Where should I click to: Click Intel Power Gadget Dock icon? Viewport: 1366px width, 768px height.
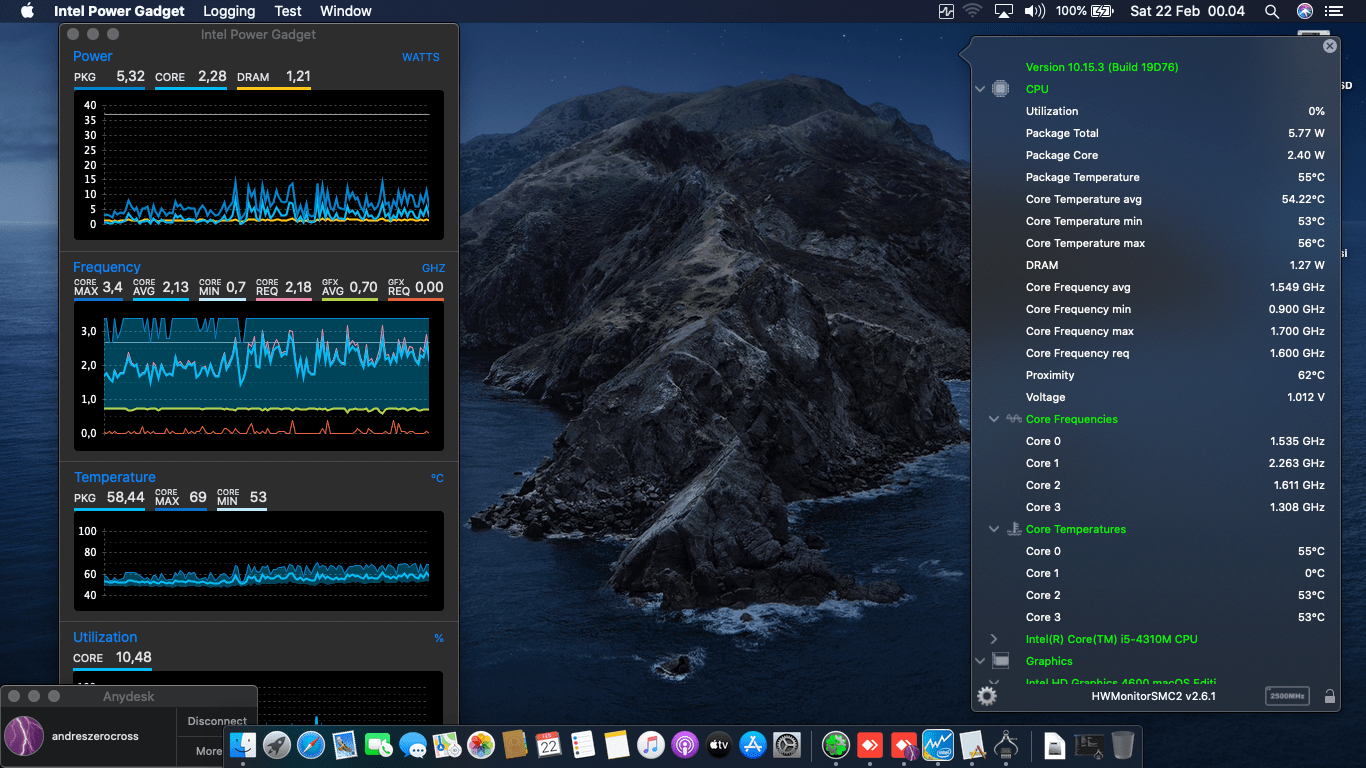pyautogui.click(x=938, y=744)
